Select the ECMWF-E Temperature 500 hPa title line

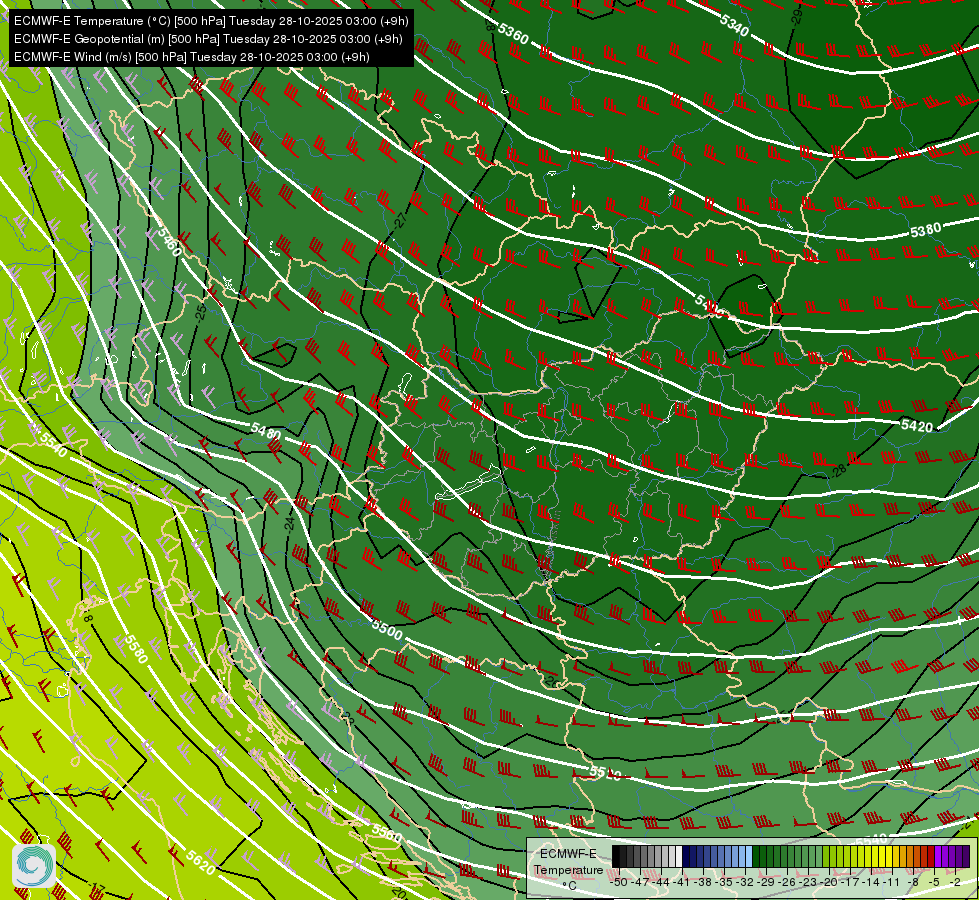[x=211, y=21]
